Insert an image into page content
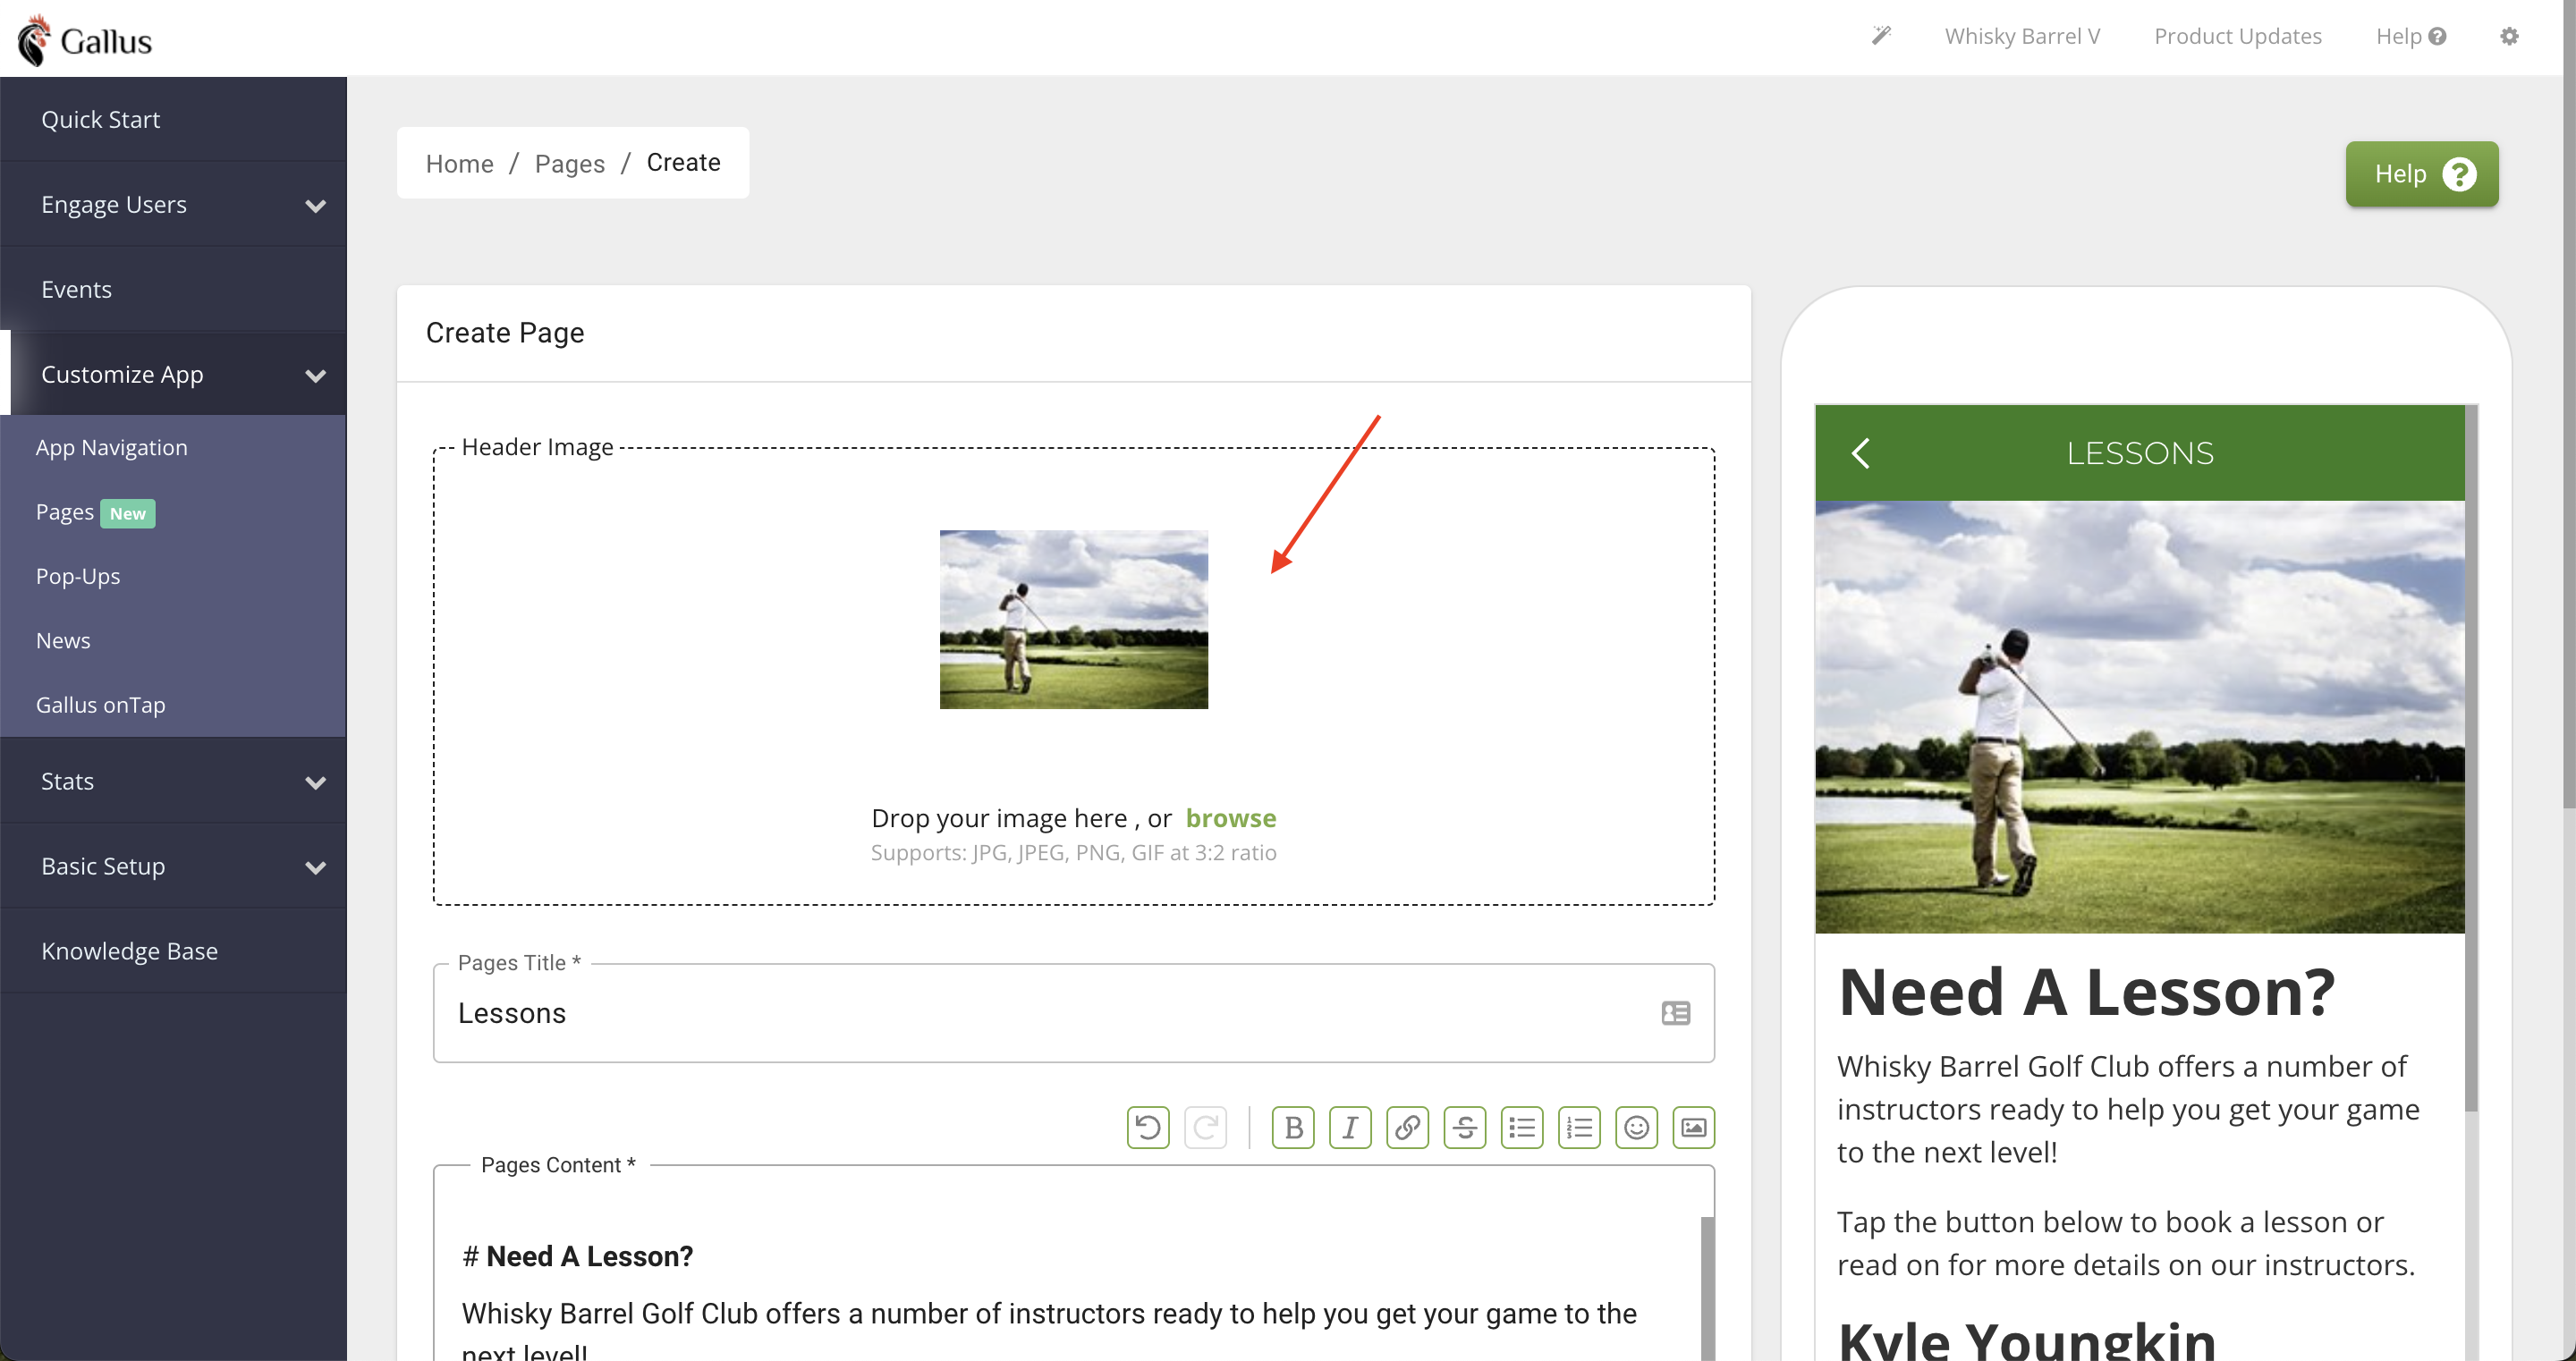 (x=1693, y=1127)
